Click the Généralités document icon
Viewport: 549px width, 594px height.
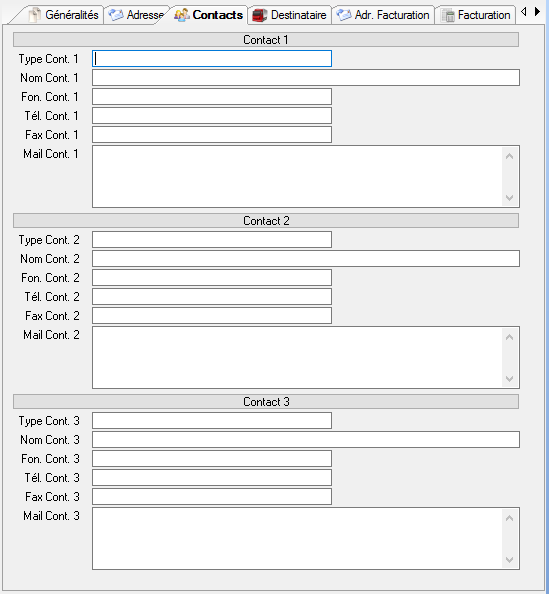click(35, 15)
